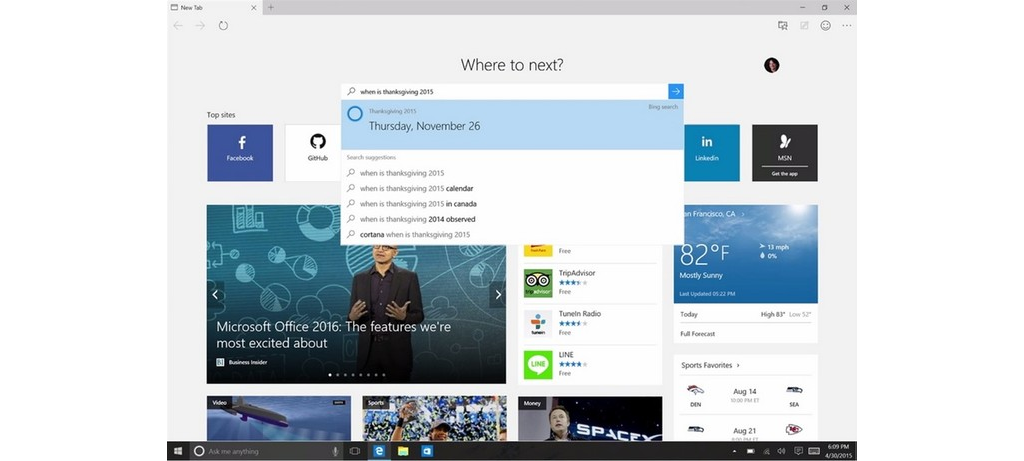Submit search with blue arrow button
This screenshot has height=461, width=1024.
[676, 91]
